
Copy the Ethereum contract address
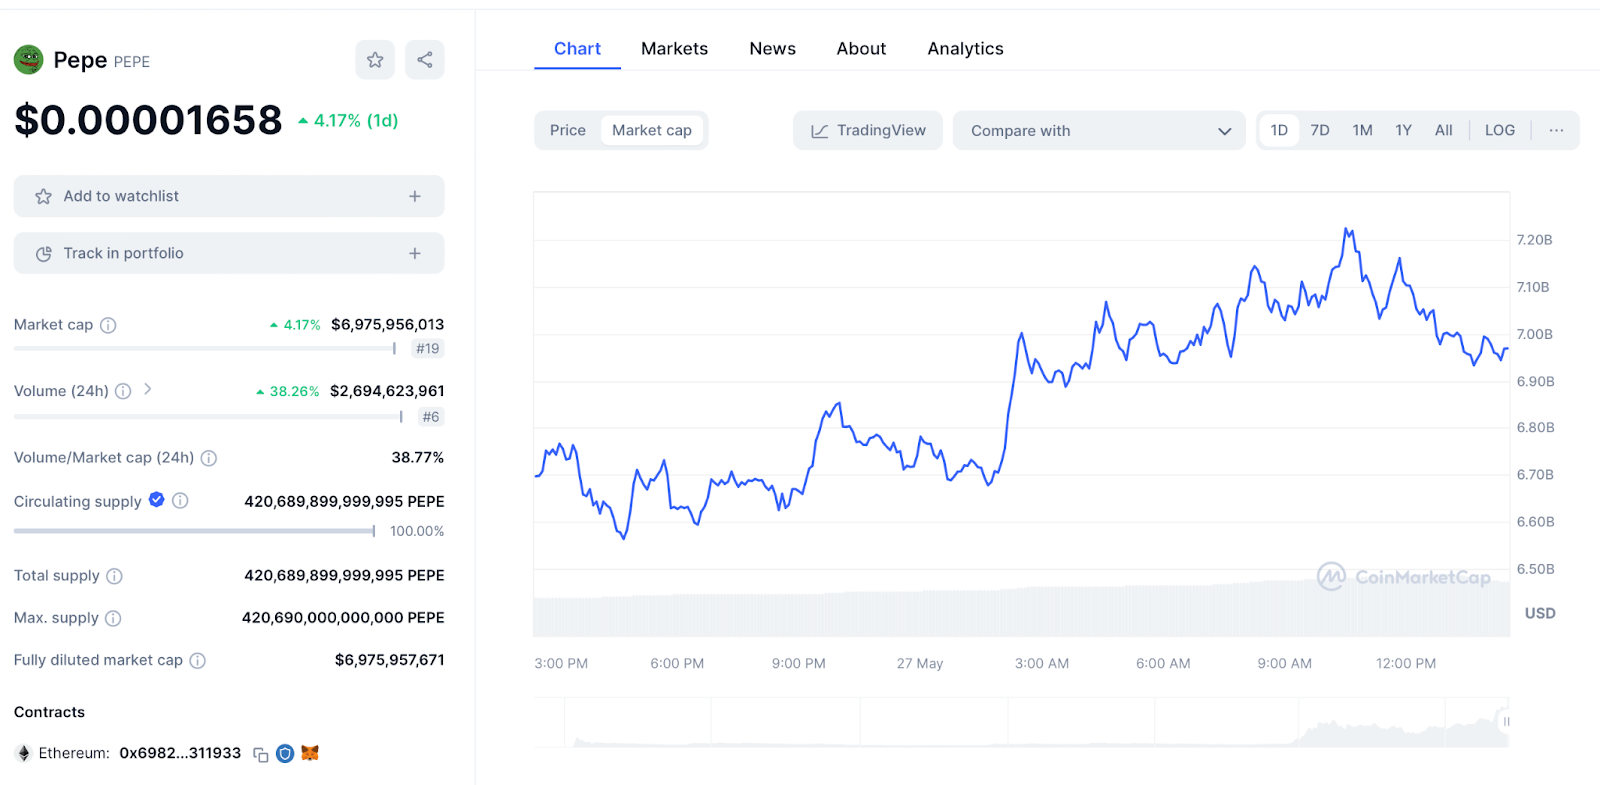261,754
